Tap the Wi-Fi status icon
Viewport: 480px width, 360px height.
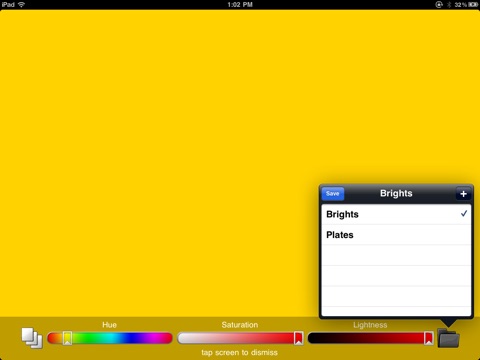21,4
